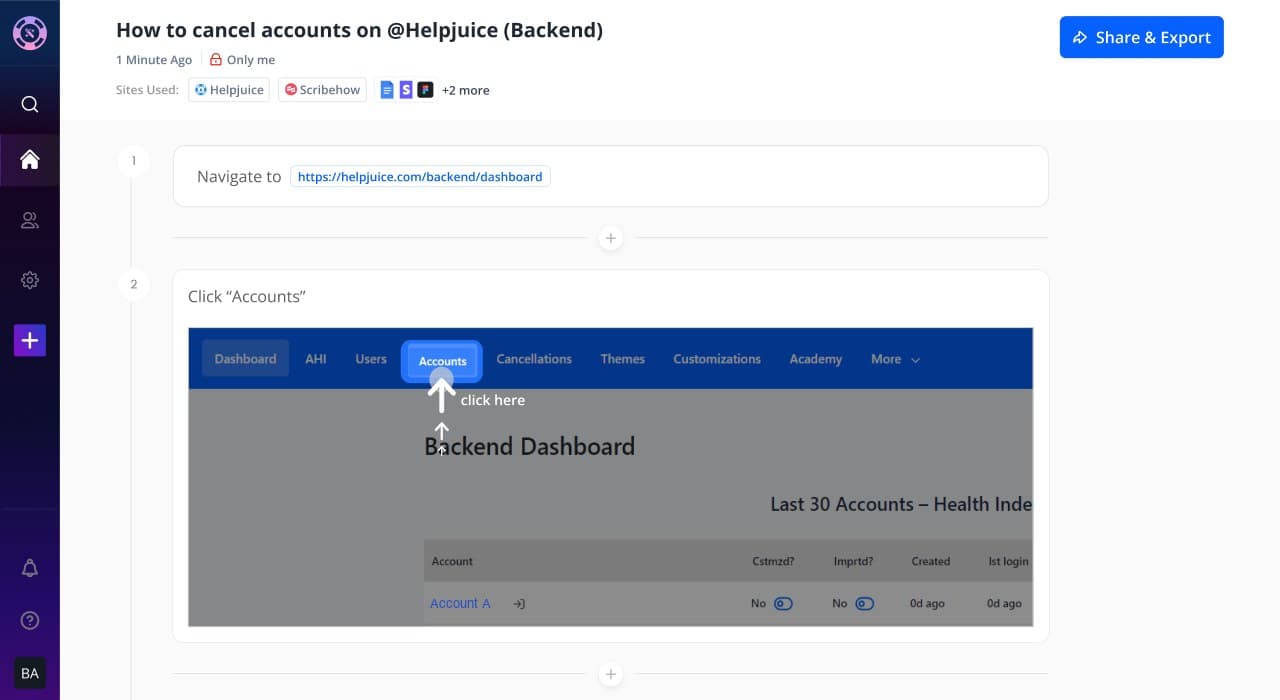Click the Google Docs site icon

(x=388, y=90)
